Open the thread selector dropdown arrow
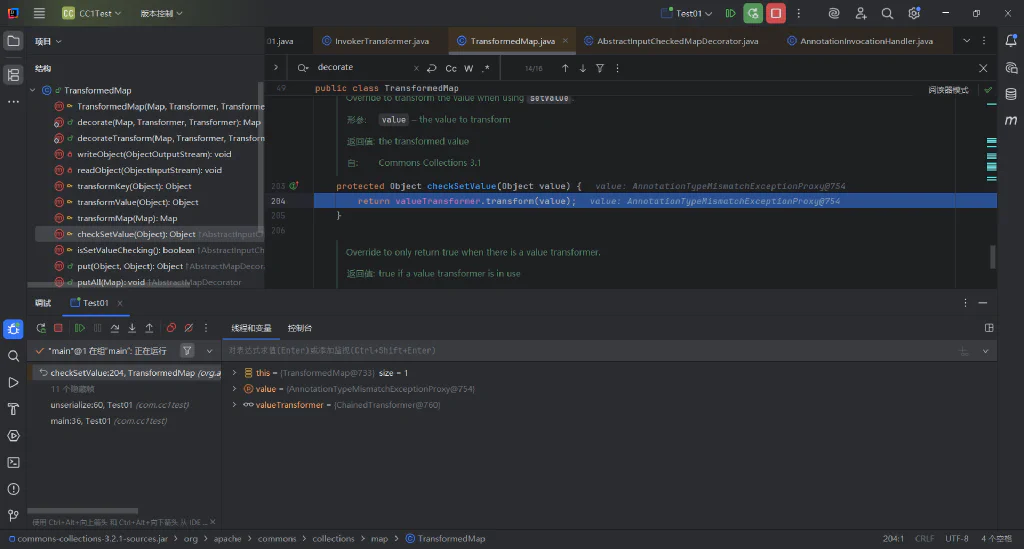 tap(209, 351)
